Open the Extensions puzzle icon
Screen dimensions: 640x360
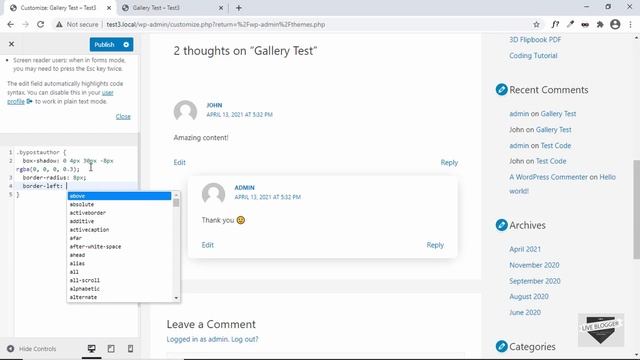coord(600,24)
